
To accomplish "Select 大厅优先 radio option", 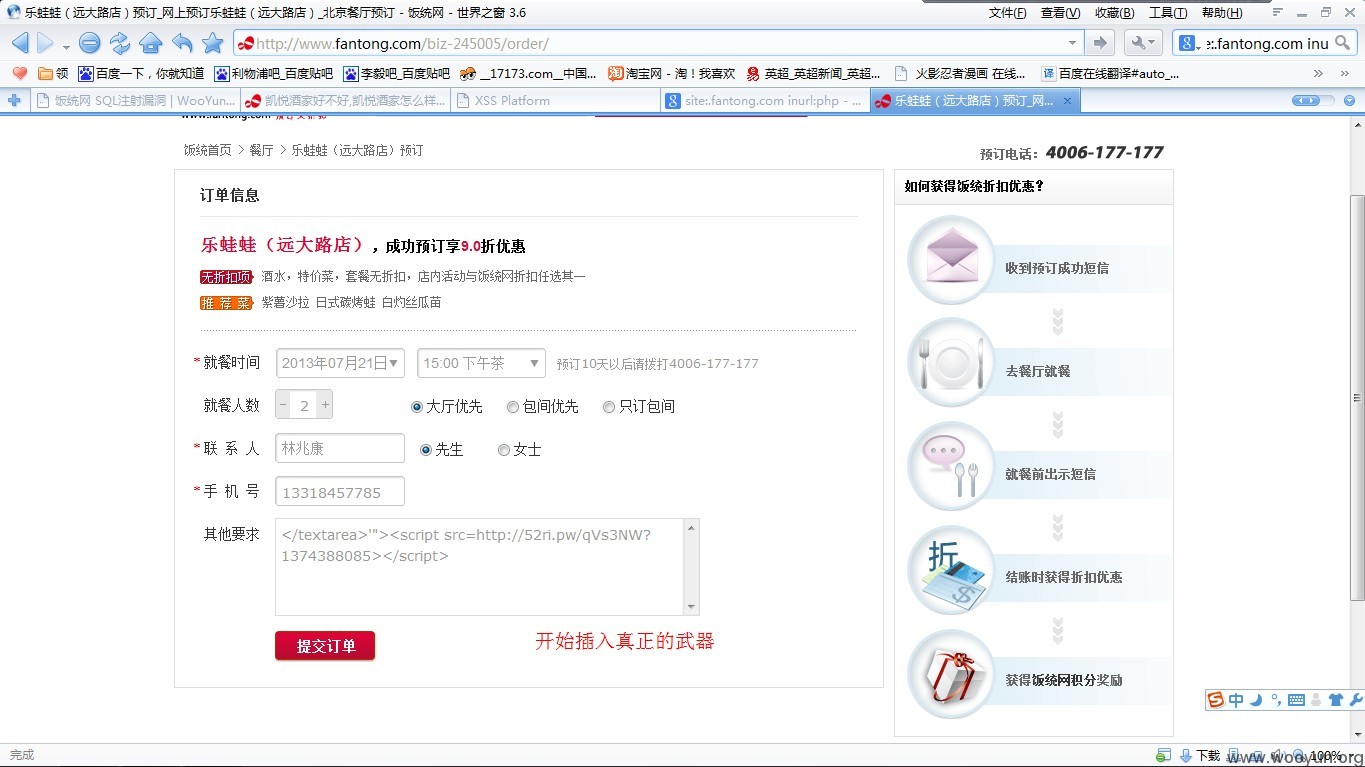I will [x=417, y=407].
